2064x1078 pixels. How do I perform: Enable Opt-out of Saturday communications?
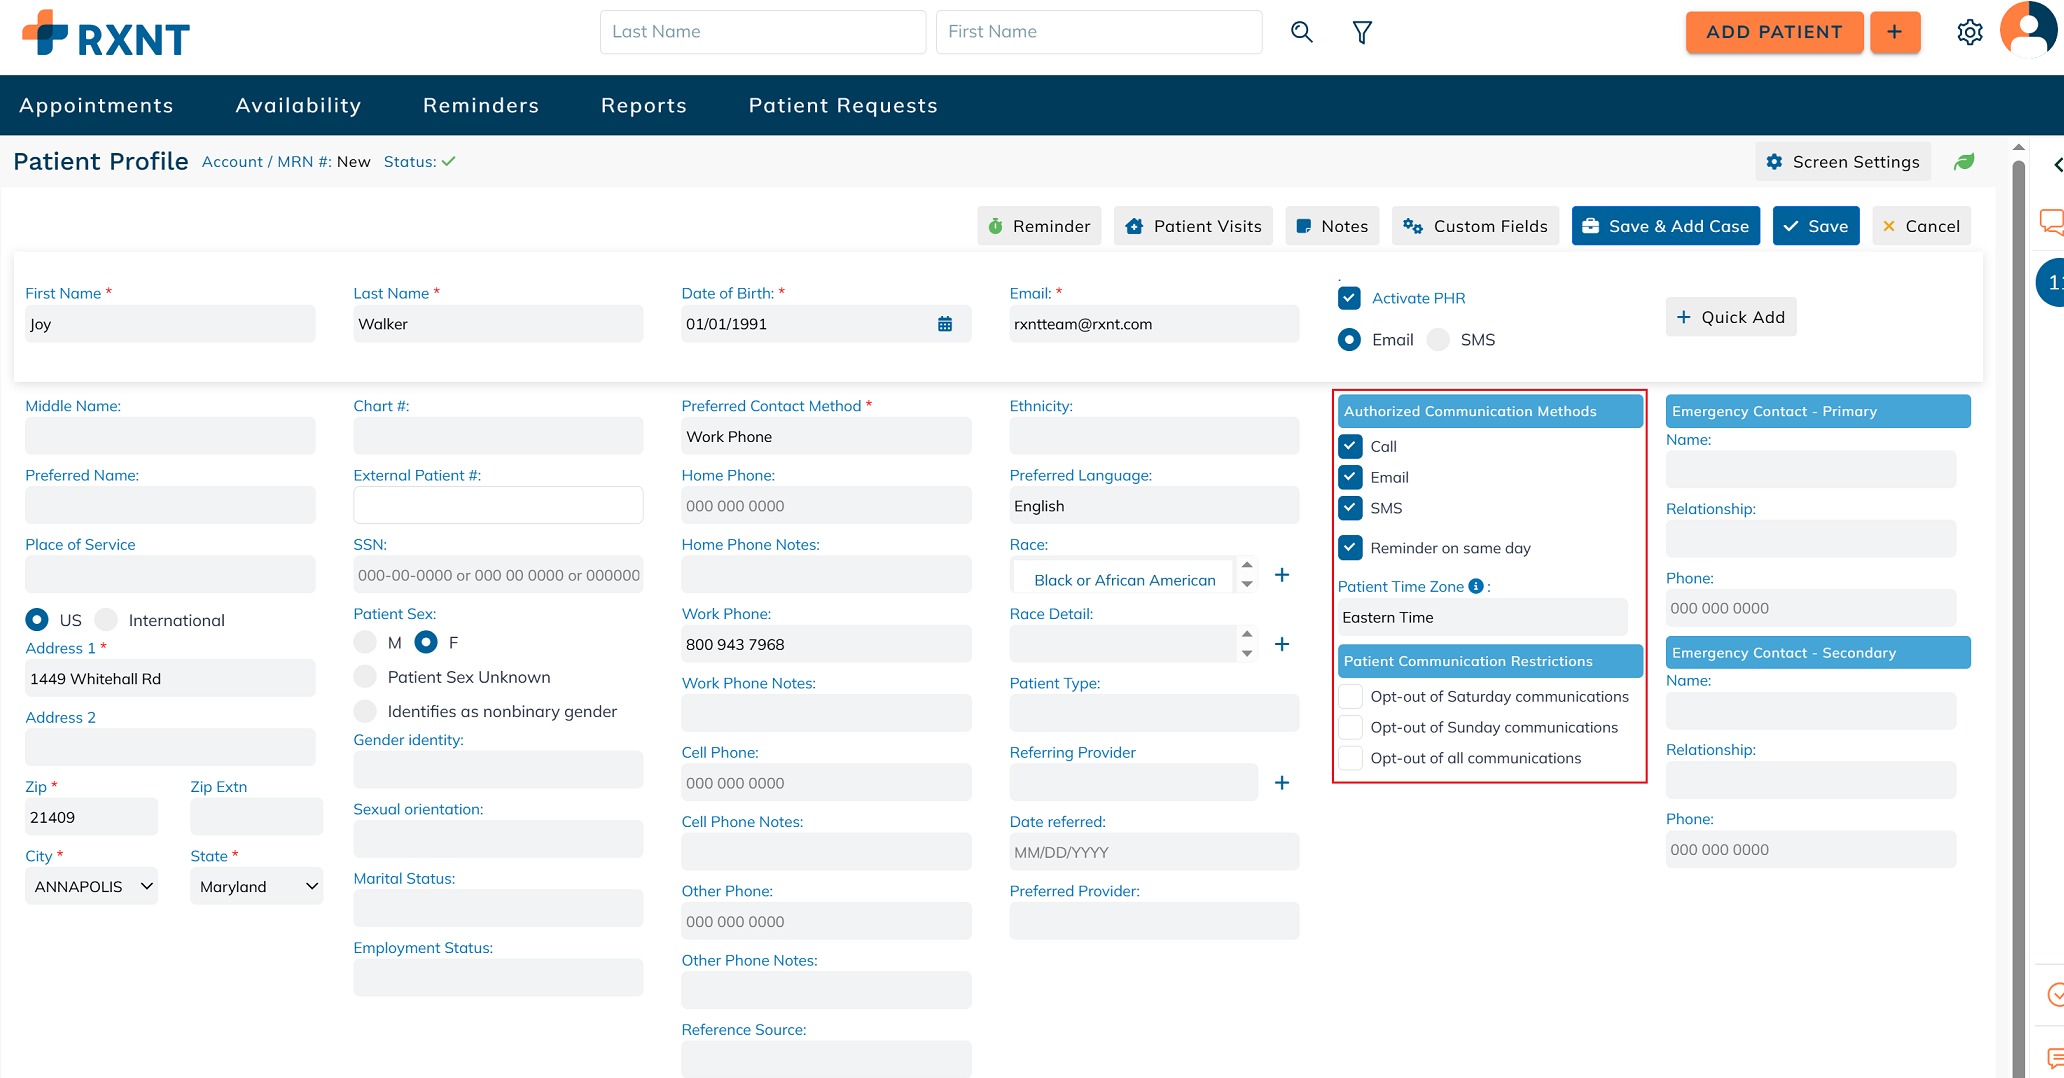(x=1350, y=696)
